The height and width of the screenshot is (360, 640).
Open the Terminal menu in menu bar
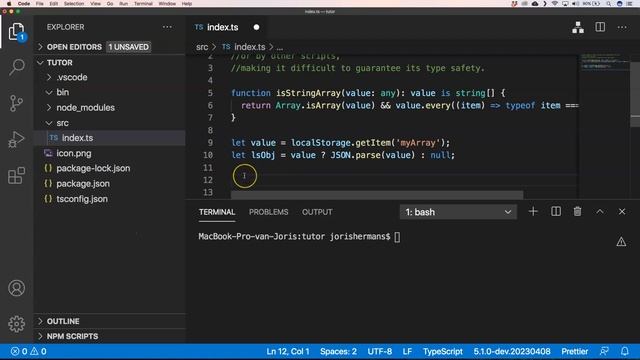click(x=143, y=3)
